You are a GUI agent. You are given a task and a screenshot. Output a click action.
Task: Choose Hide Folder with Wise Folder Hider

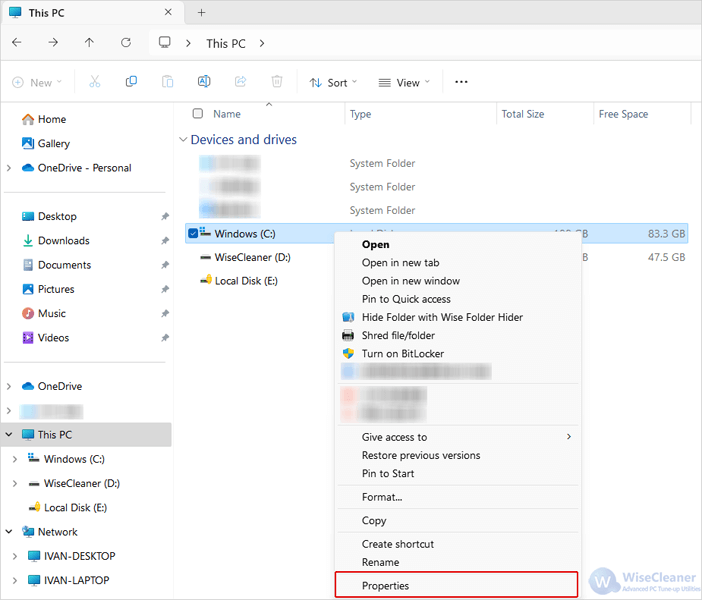(442, 317)
